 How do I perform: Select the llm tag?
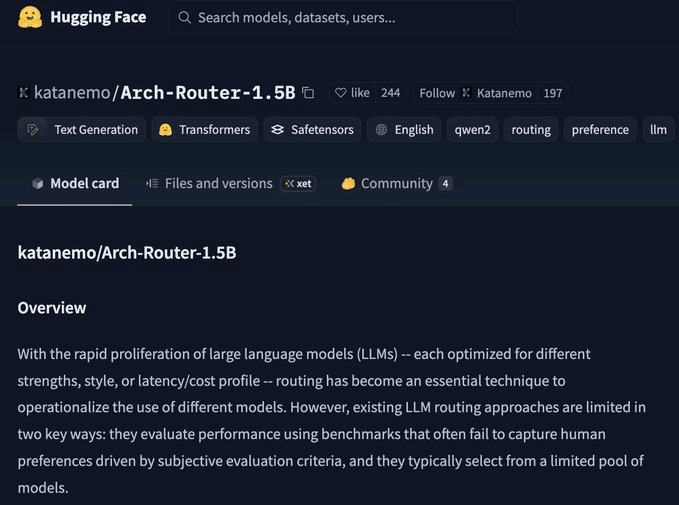pyautogui.click(x=658, y=129)
